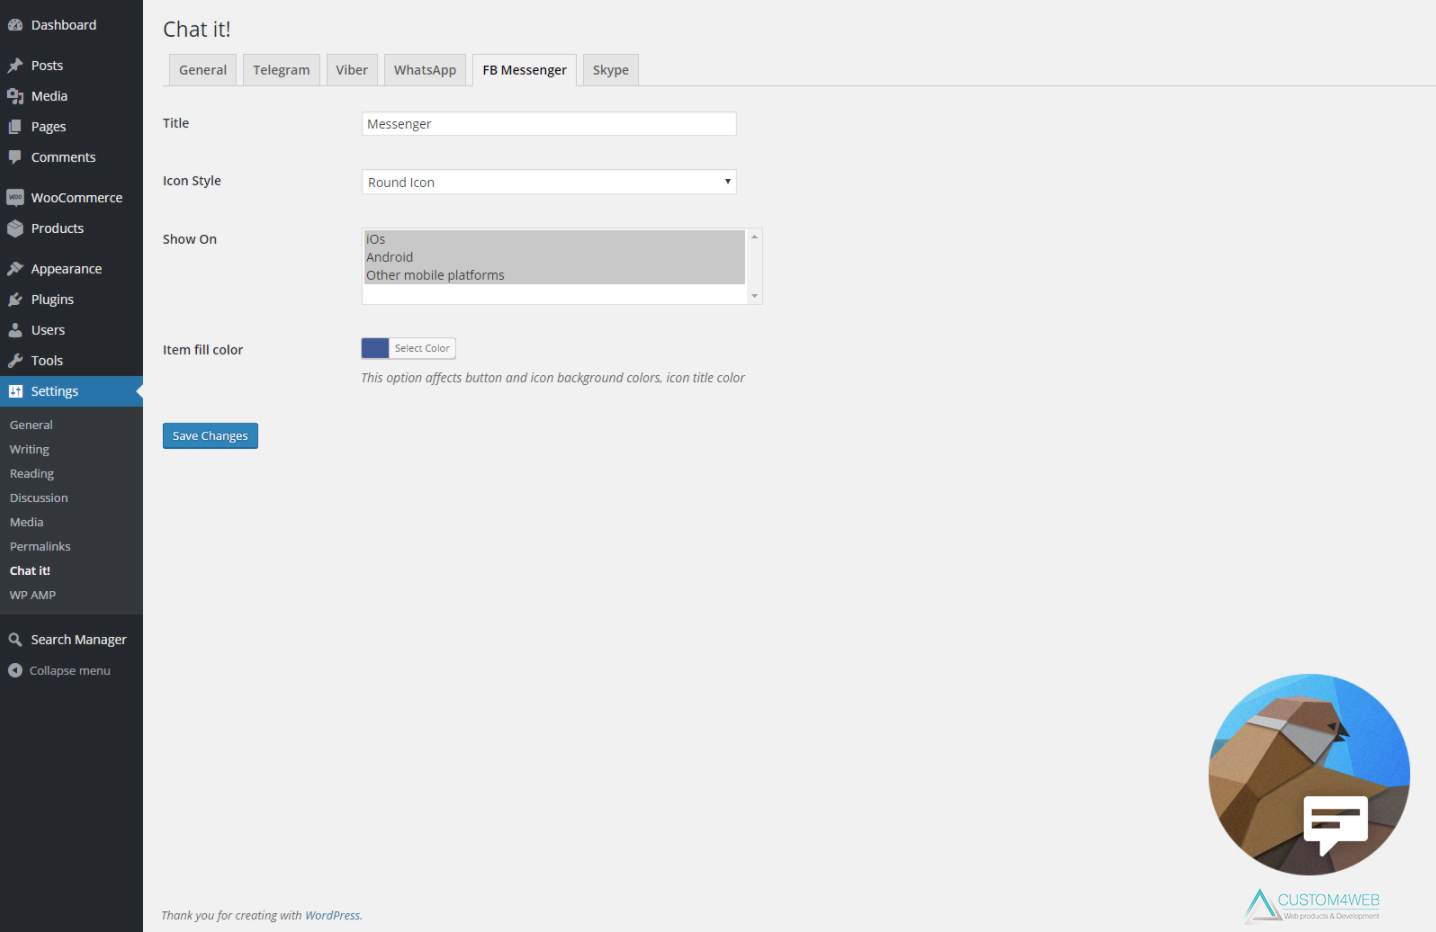Open the Search Manager menu label
Viewport: 1436px width, 932px height.
(79, 640)
